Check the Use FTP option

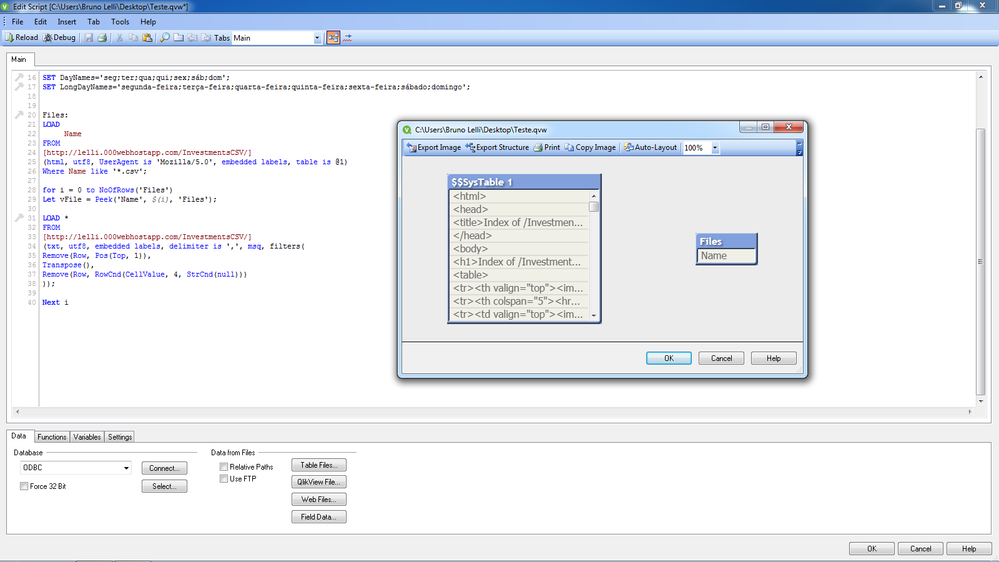pyautogui.click(x=224, y=480)
